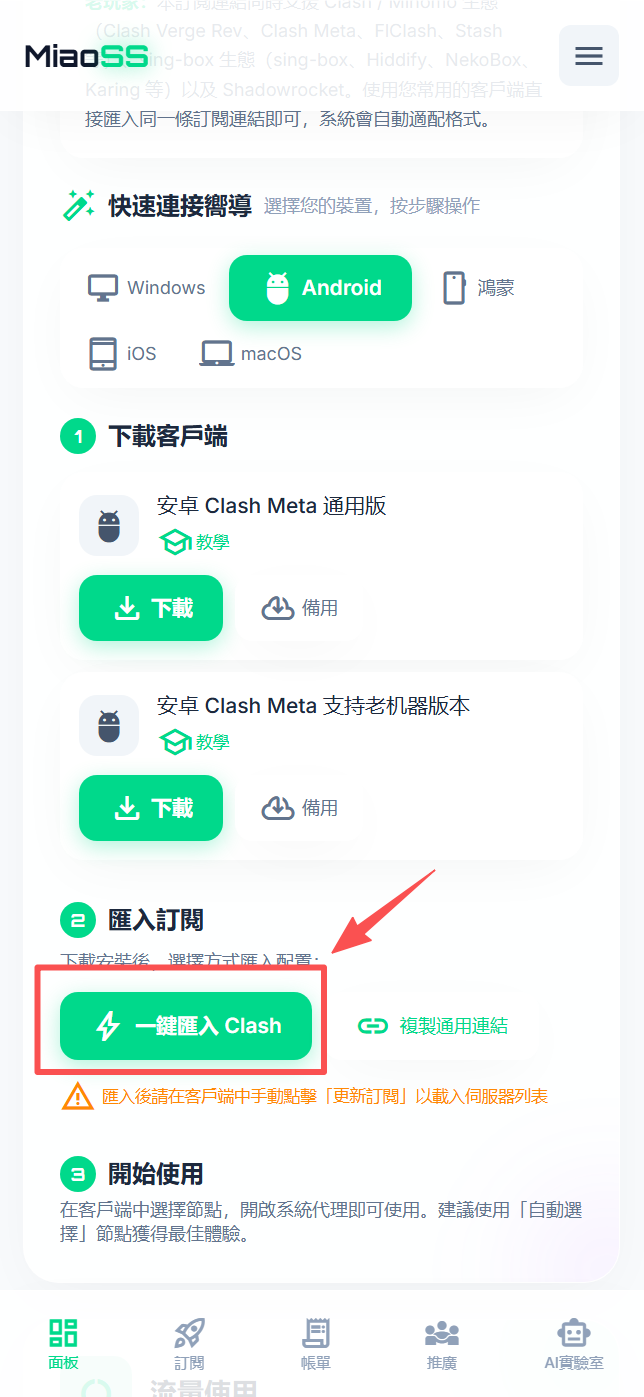Select the Windows device tab
The height and width of the screenshot is (1397, 644).
pyautogui.click(x=146, y=288)
